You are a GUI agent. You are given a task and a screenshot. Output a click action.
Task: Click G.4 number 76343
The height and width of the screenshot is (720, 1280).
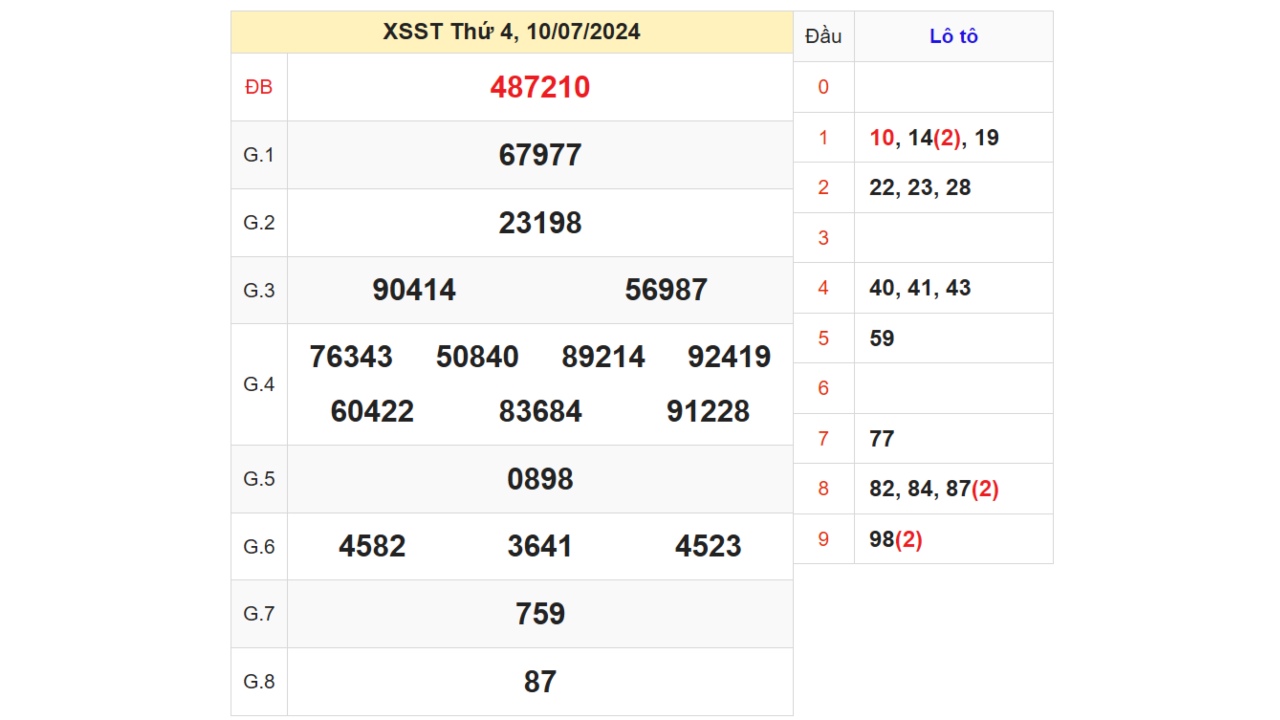click(x=351, y=357)
